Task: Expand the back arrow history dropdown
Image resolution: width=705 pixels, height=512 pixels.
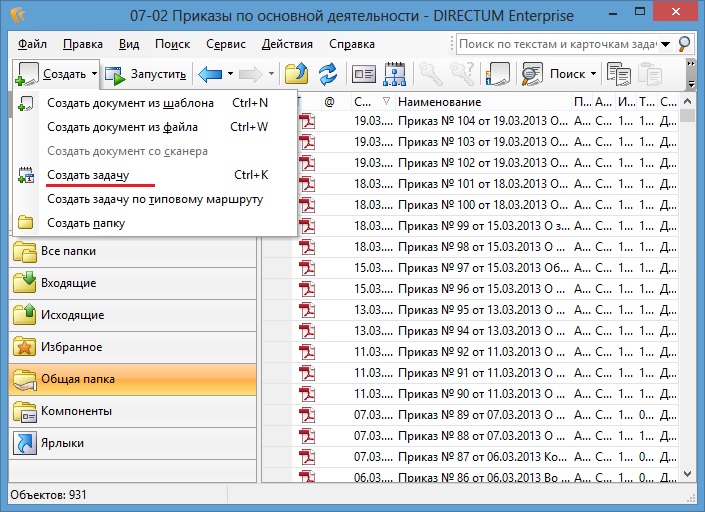Action: click(x=230, y=74)
